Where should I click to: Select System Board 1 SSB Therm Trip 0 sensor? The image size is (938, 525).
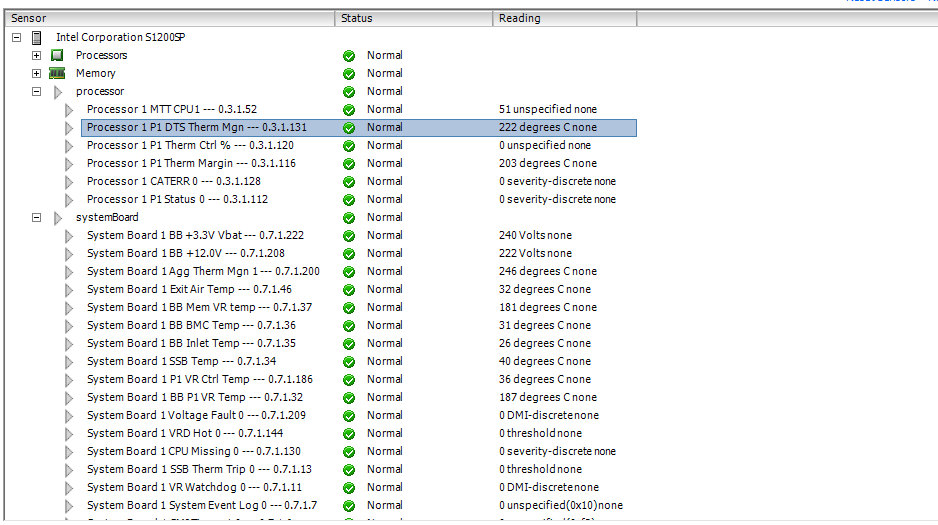199,469
